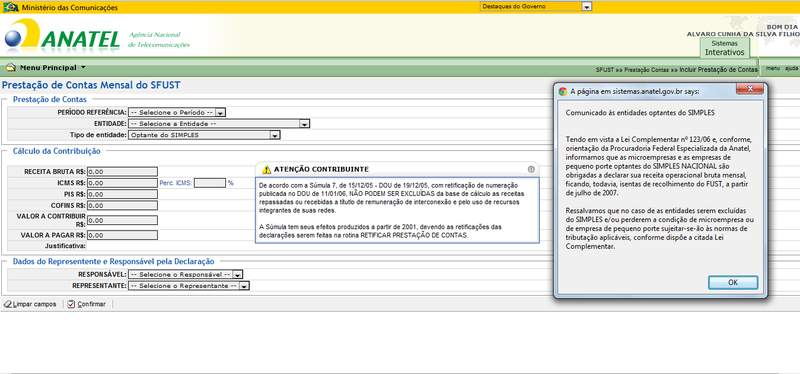Screen dimensions: 800x374
Task: Click the Chrome icon in dialog title
Action: [x=563, y=92]
